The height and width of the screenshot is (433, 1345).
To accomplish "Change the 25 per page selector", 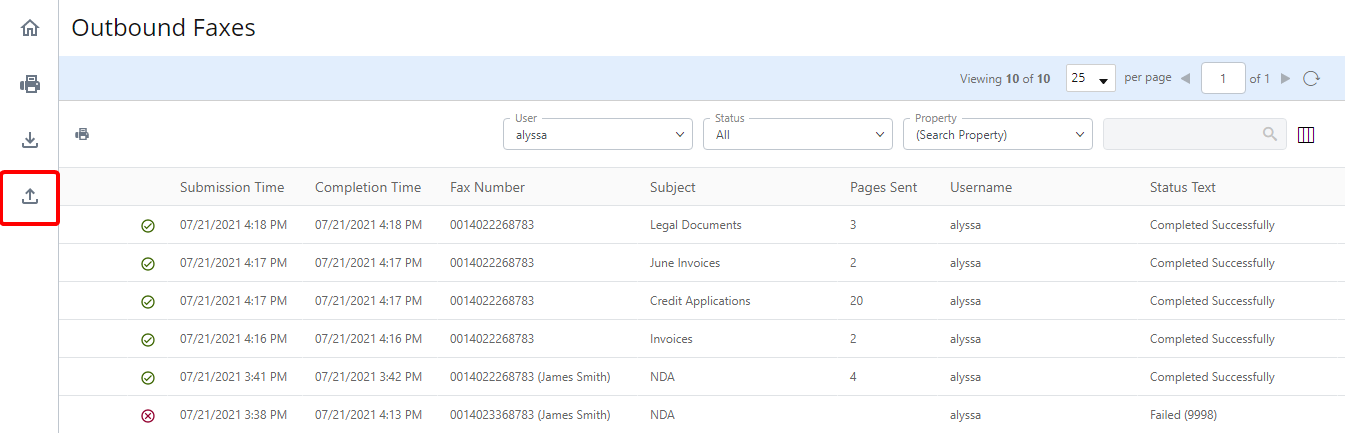I will click(1090, 78).
